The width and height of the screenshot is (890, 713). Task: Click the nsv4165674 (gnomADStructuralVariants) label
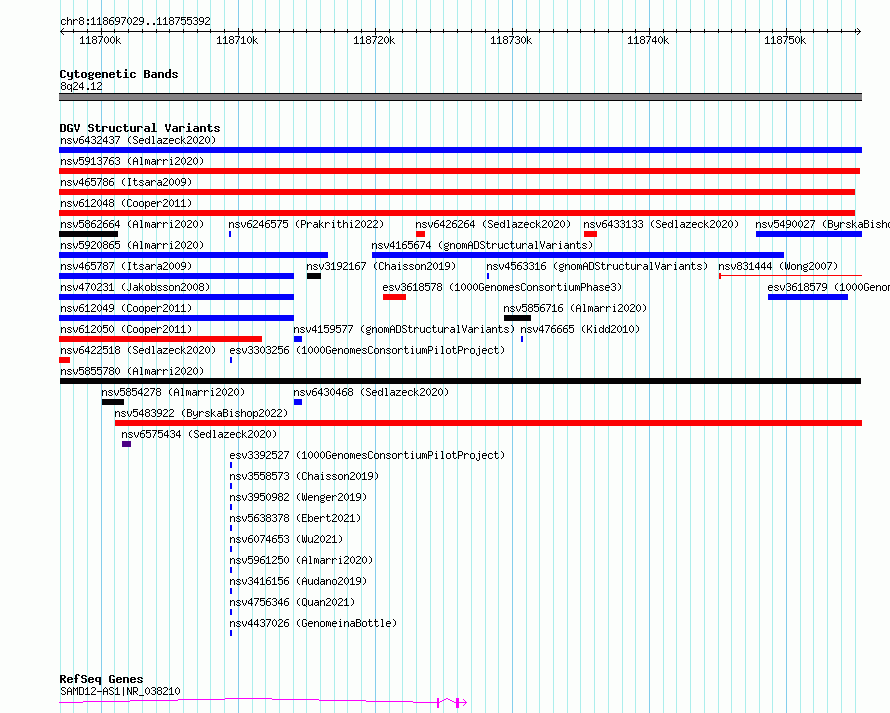coord(482,245)
